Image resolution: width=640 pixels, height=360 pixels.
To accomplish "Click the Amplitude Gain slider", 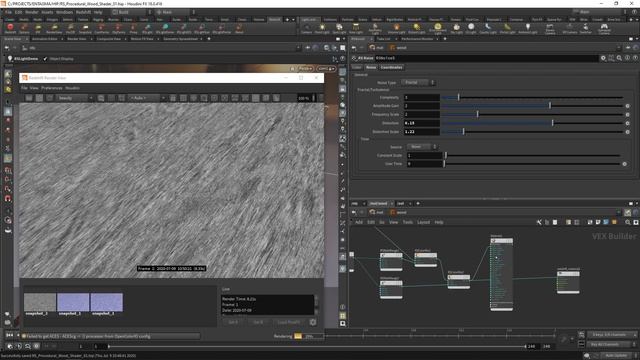I will pyautogui.click(x=532, y=106).
